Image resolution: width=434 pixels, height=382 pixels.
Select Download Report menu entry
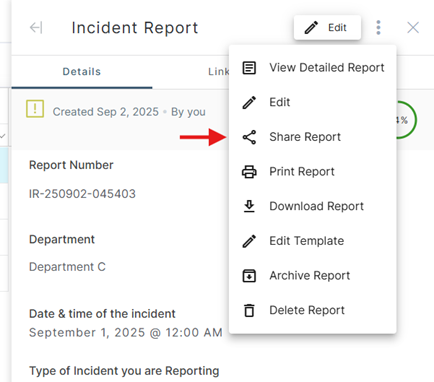click(x=313, y=206)
